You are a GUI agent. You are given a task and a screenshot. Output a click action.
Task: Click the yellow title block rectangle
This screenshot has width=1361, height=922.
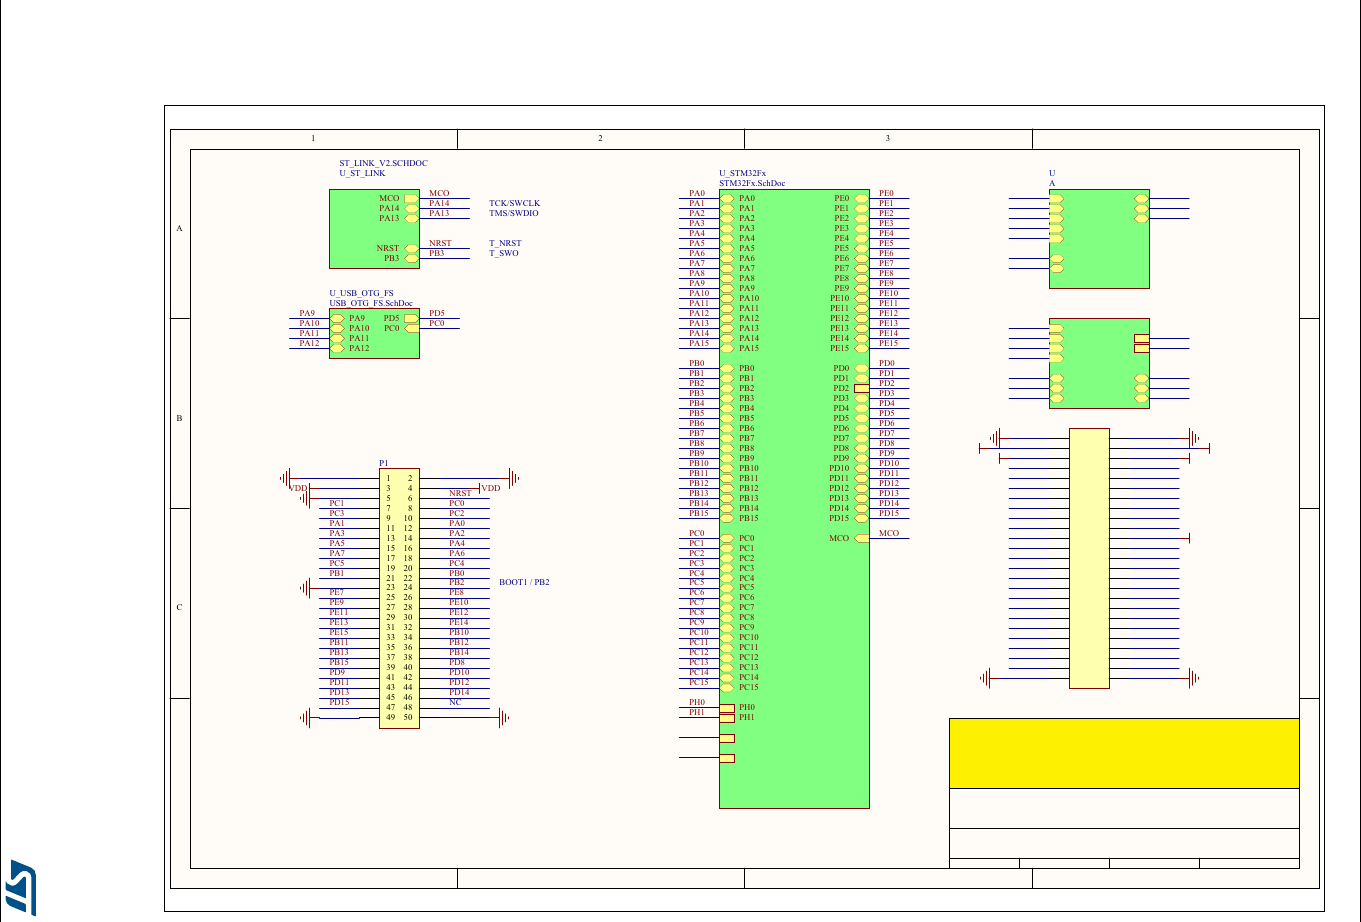tap(1124, 754)
